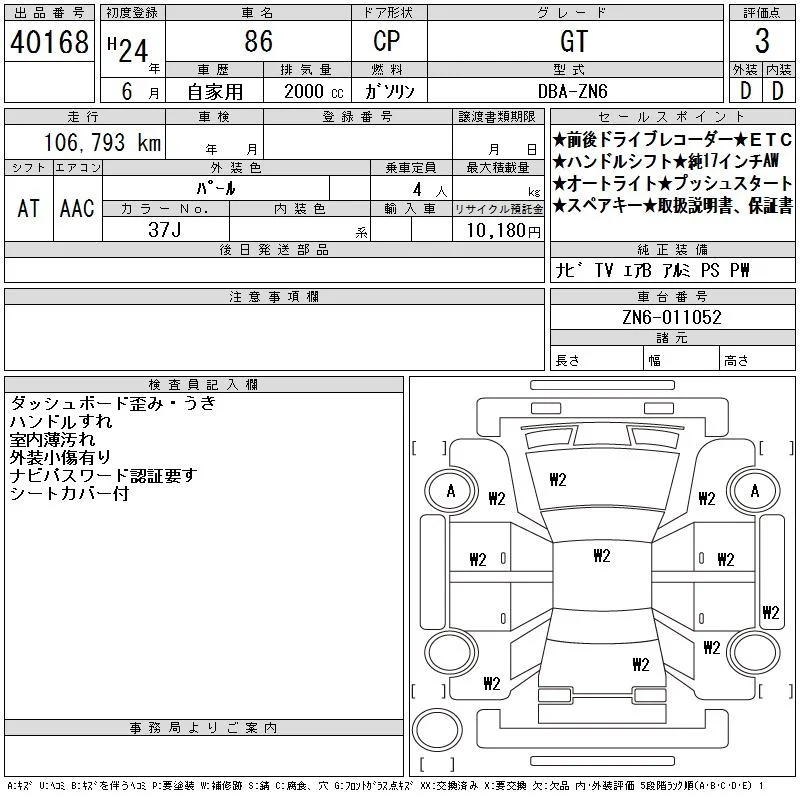800x800 pixels.
Task: Click the 注意事項欄 empty notes area
Action: point(274,337)
